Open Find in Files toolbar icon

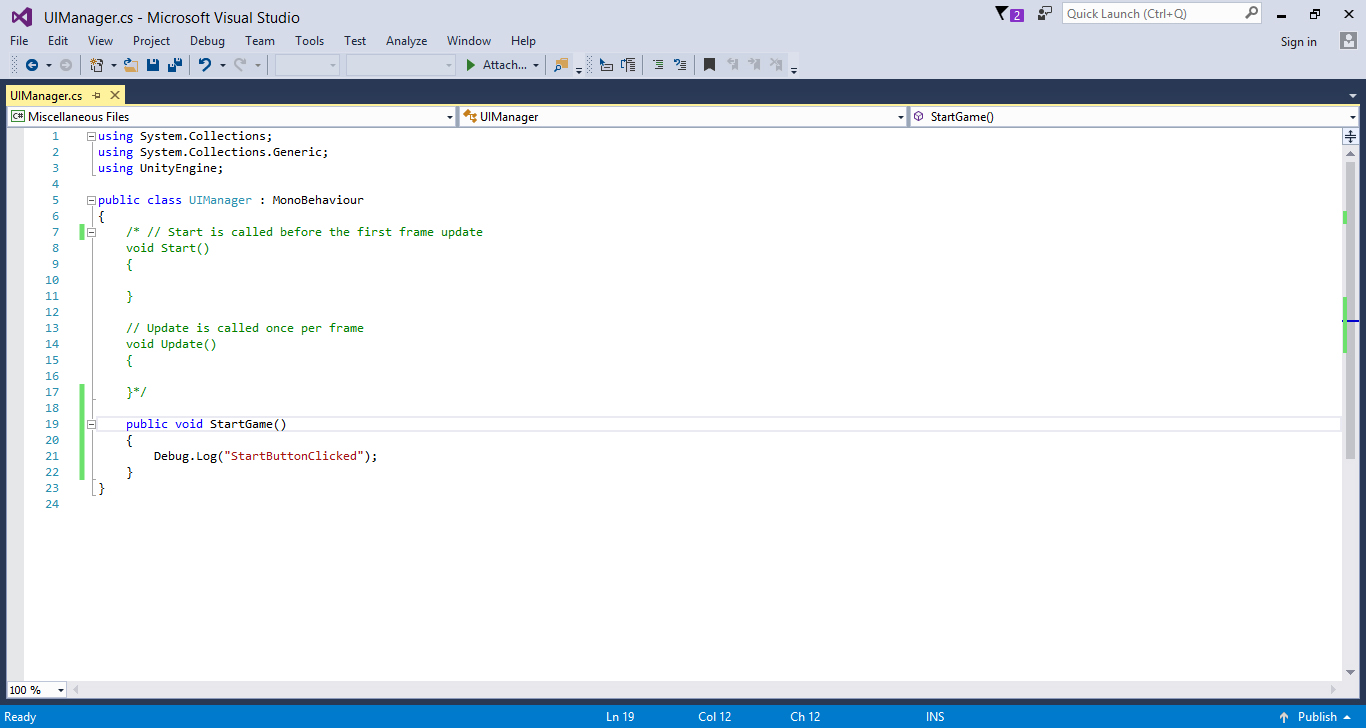point(560,65)
